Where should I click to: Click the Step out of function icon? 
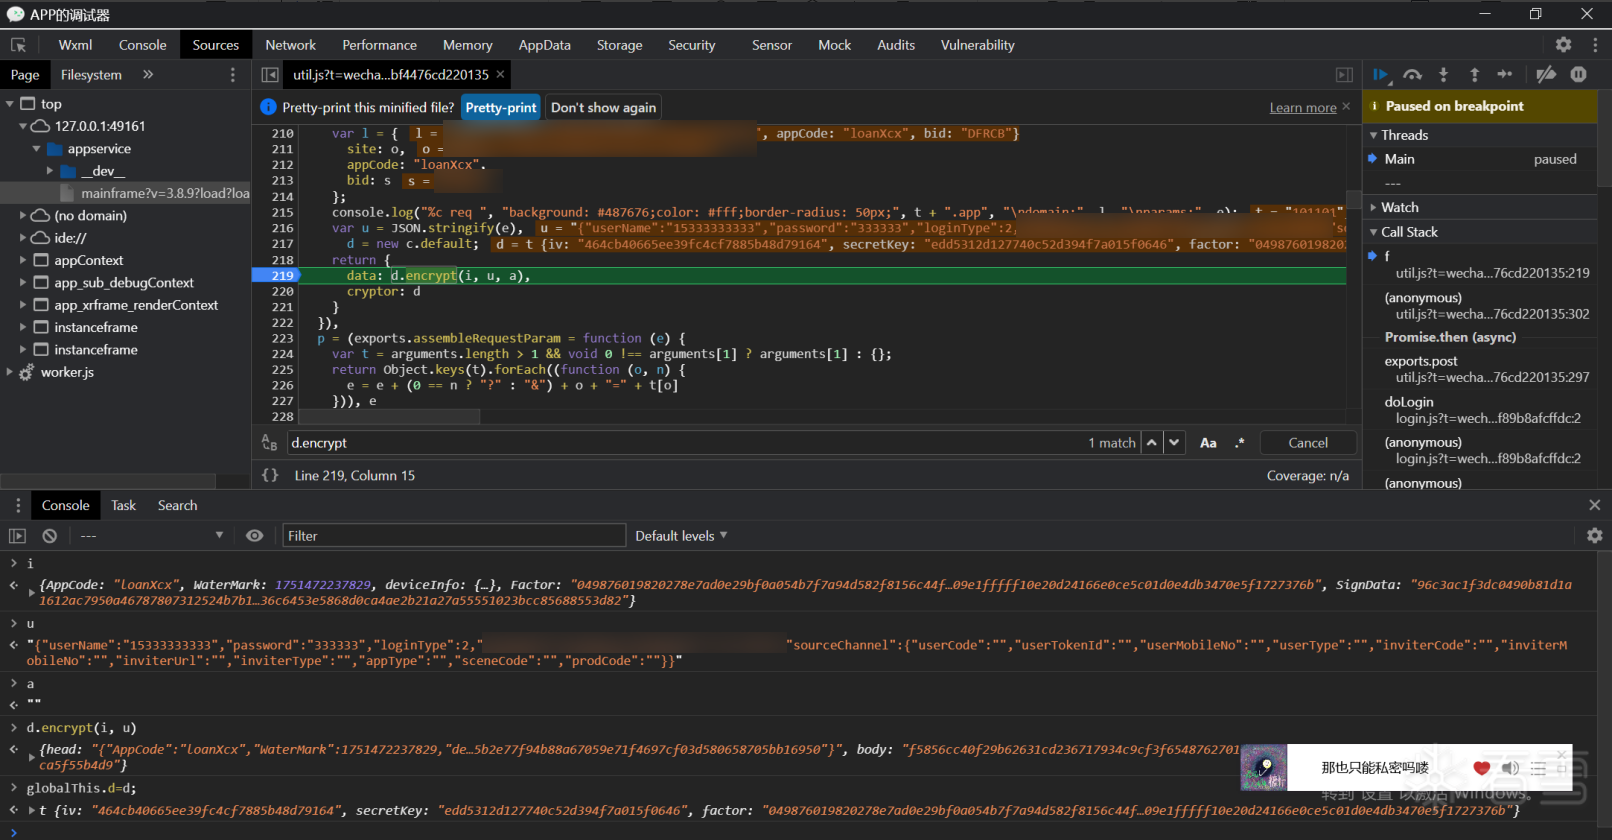pyautogui.click(x=1474, y=75)
